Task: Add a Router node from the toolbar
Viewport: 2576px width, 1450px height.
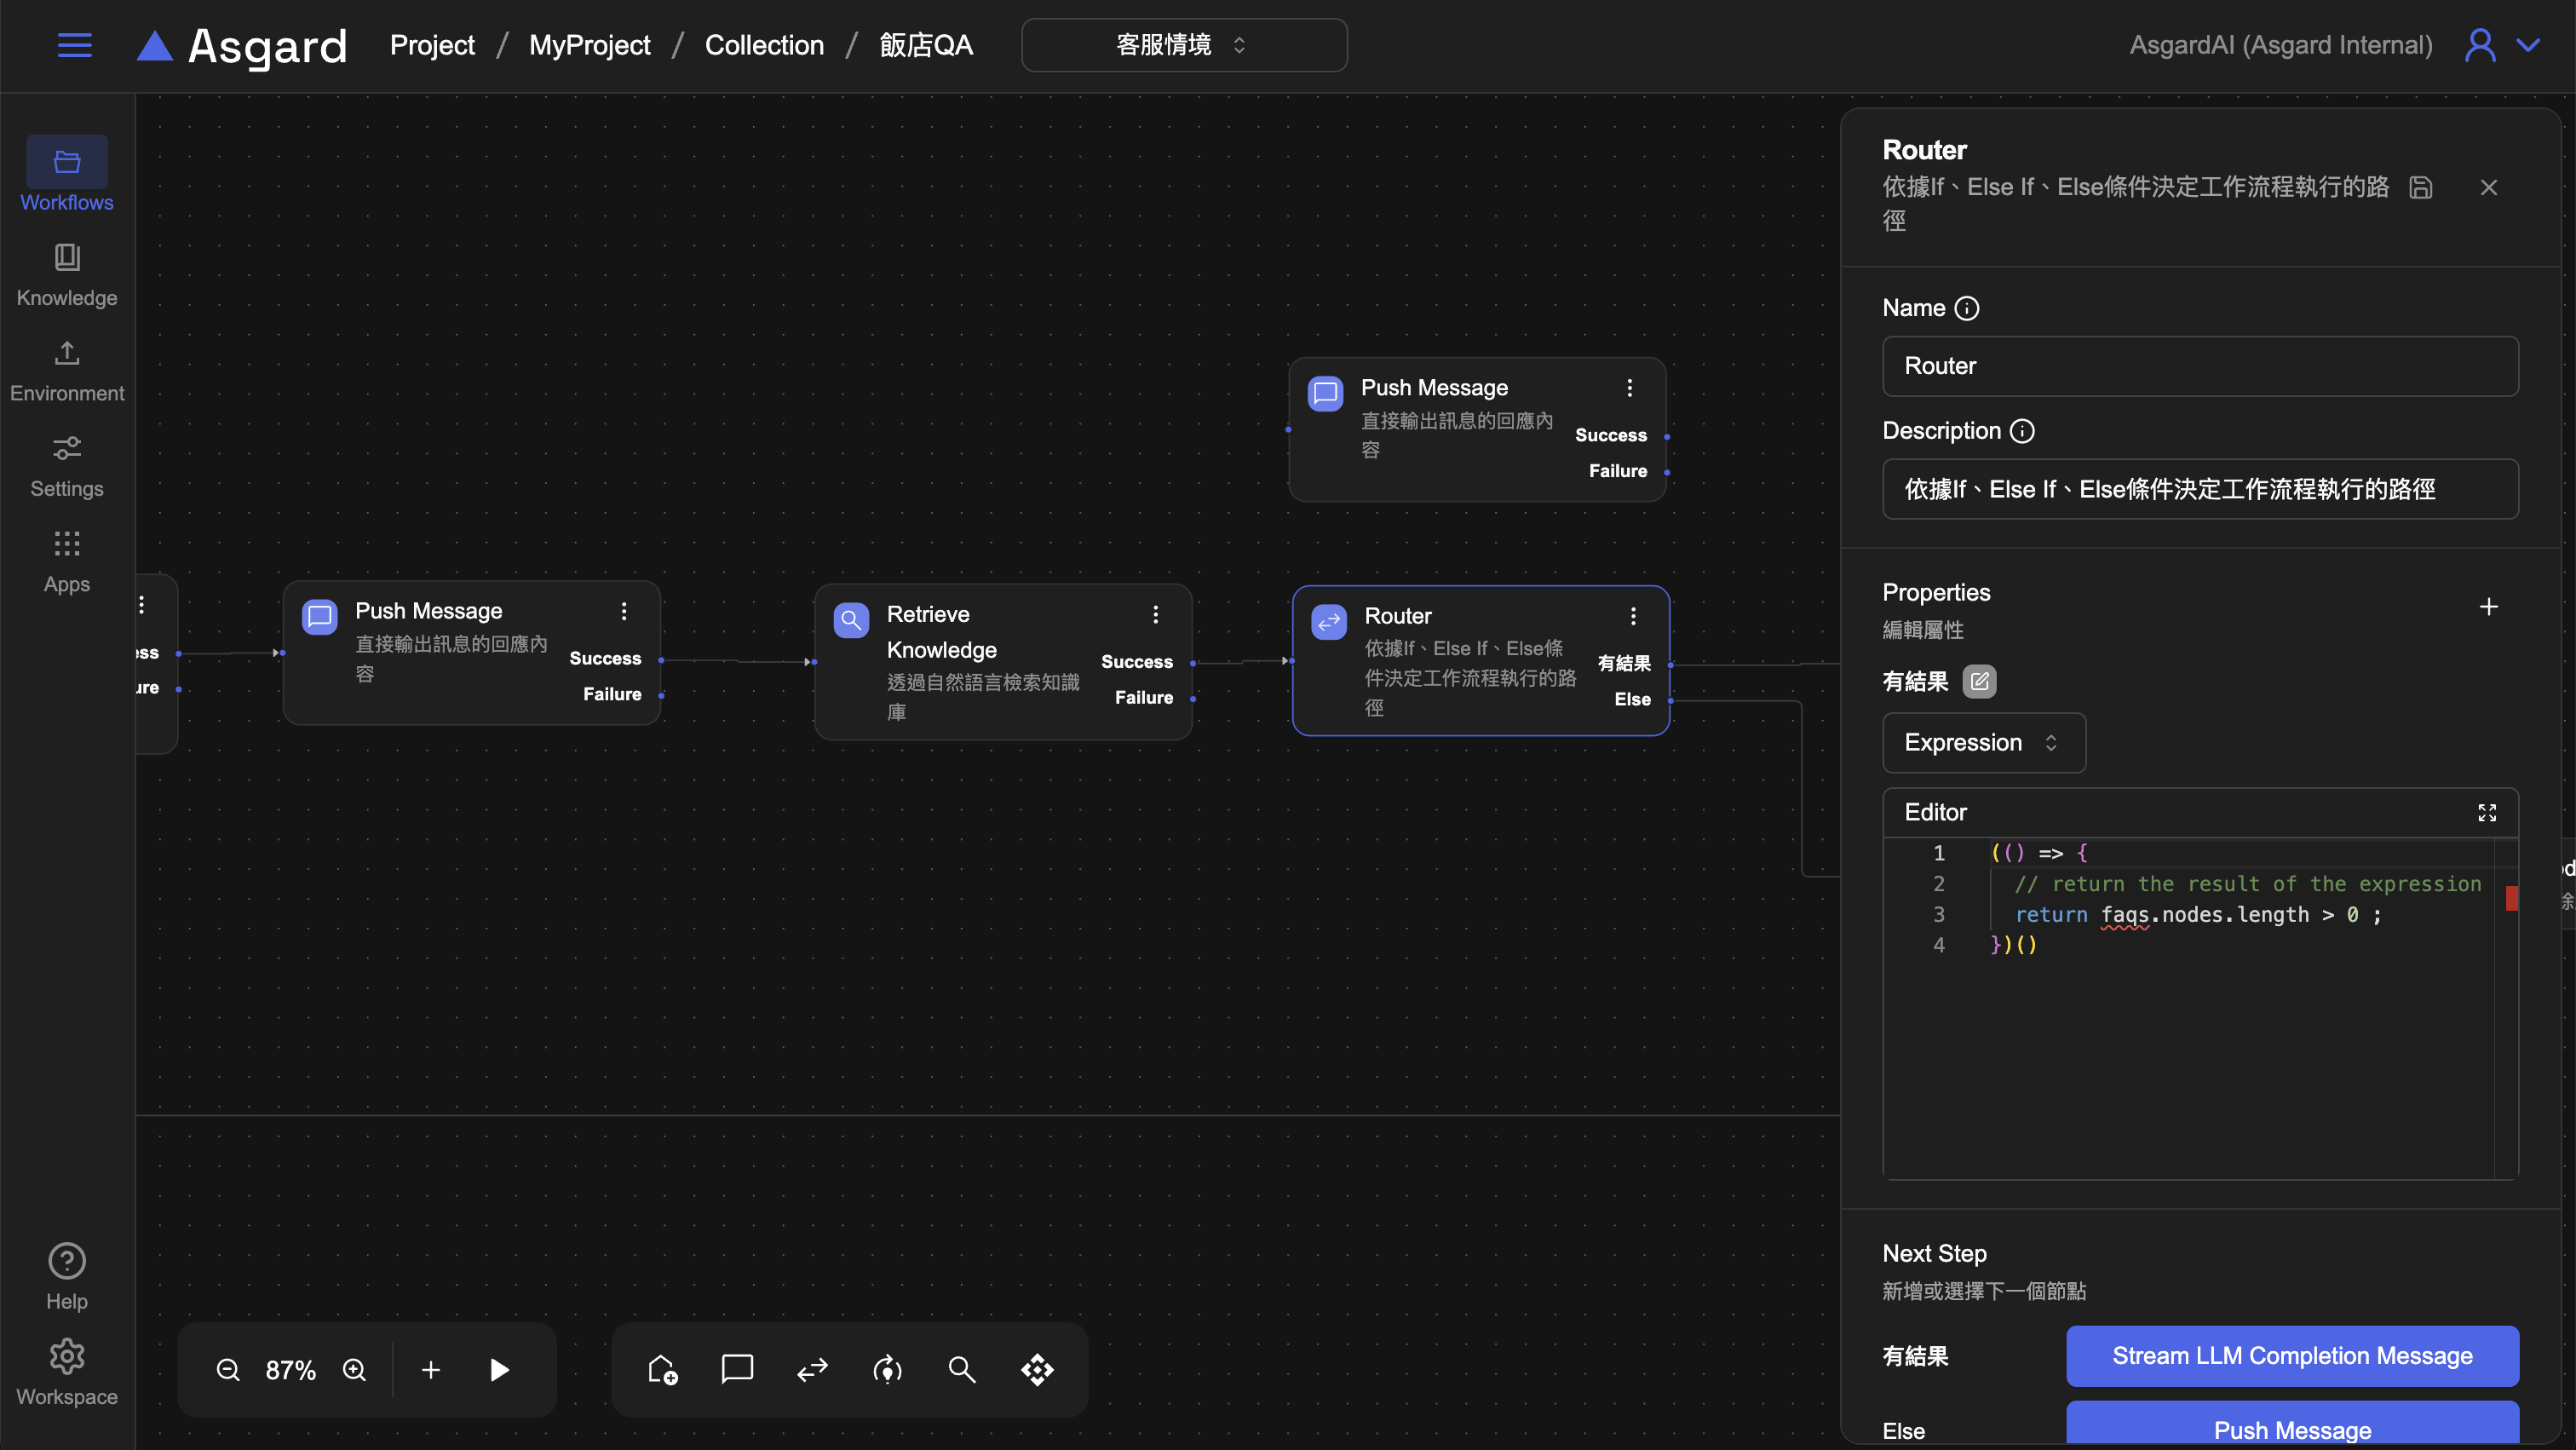Action: click(812, 1369)
